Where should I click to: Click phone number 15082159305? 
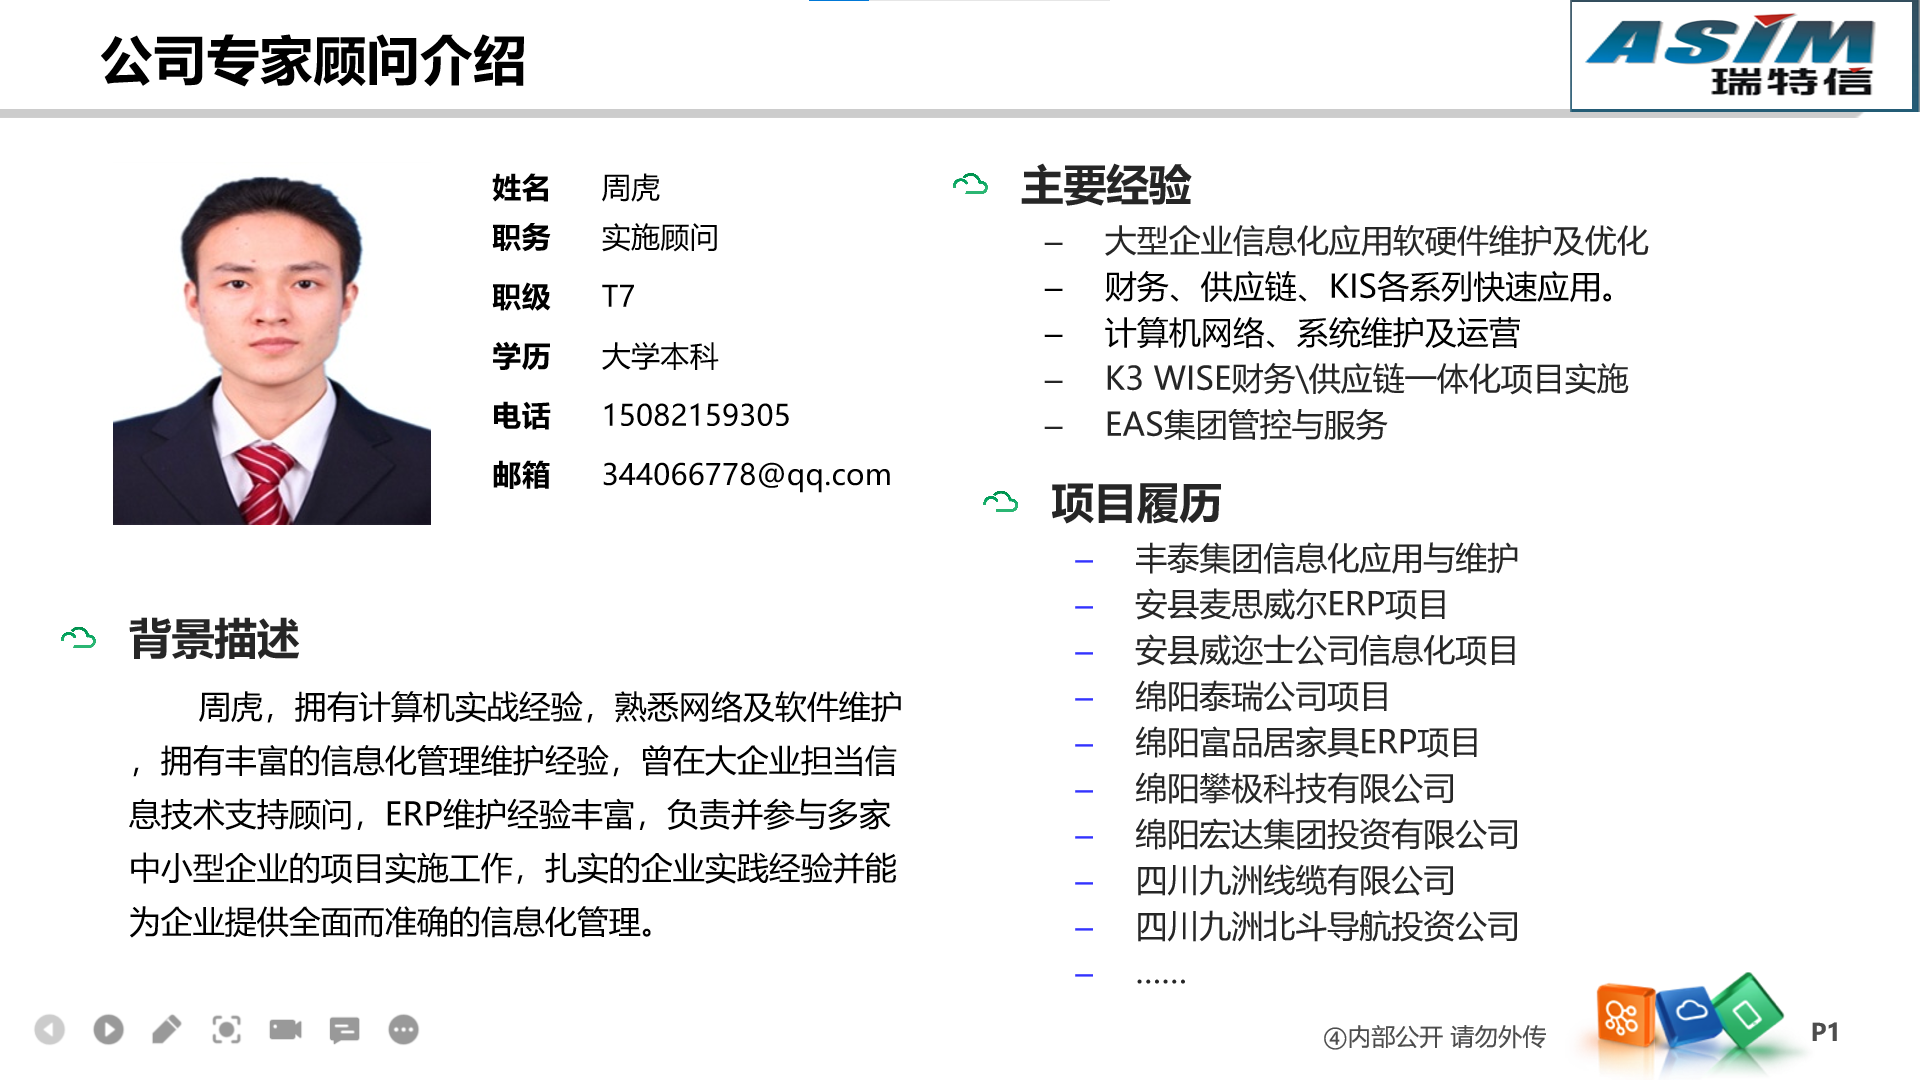tap(696, 415)
